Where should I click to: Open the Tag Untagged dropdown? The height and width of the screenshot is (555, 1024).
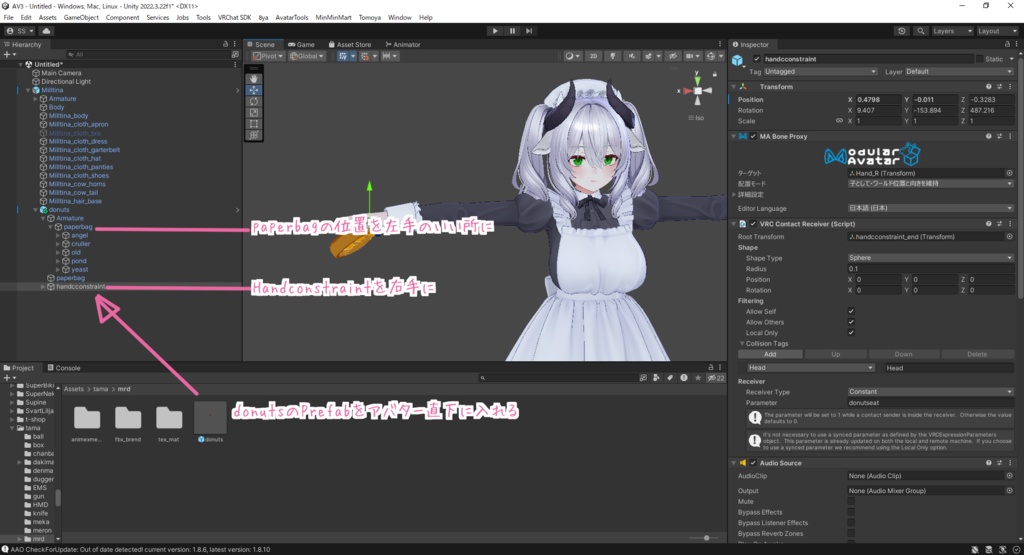(x=820, y=71)
